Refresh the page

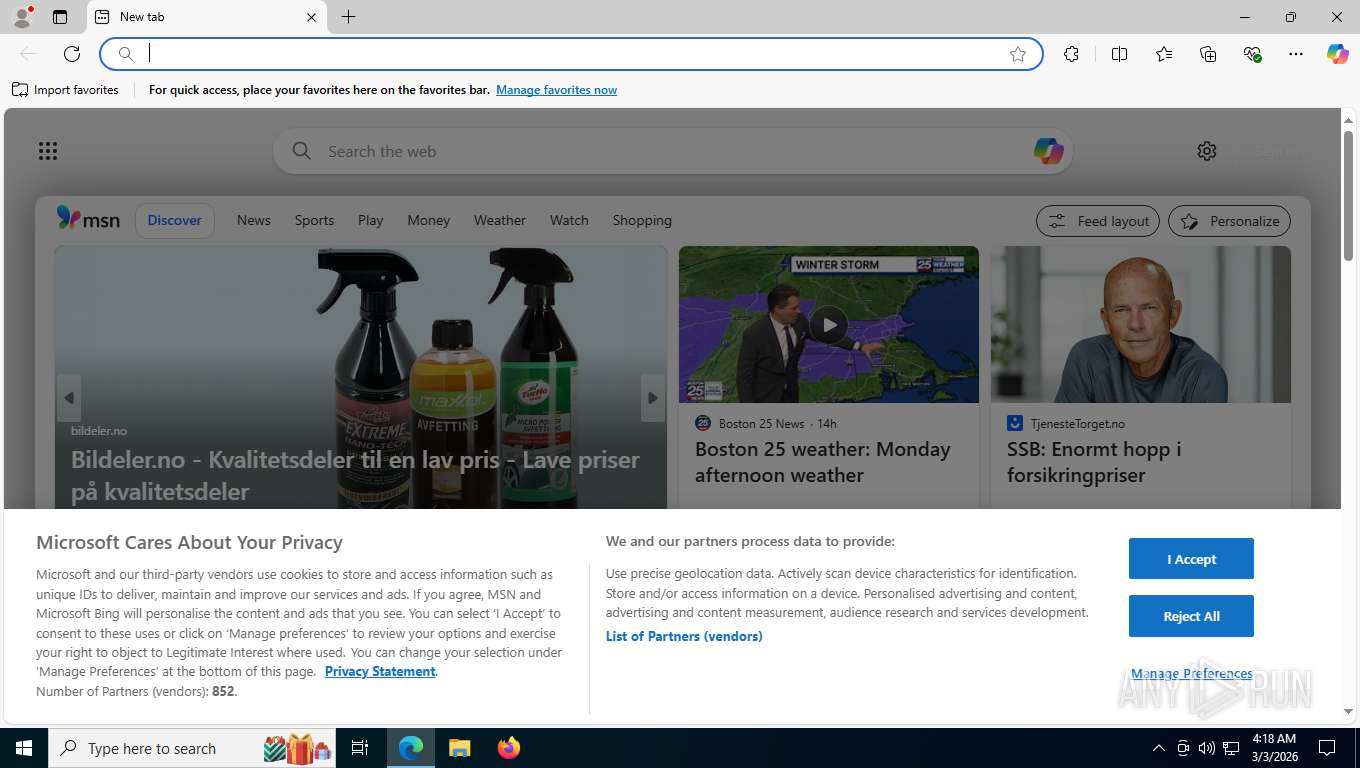coord(72,54)
